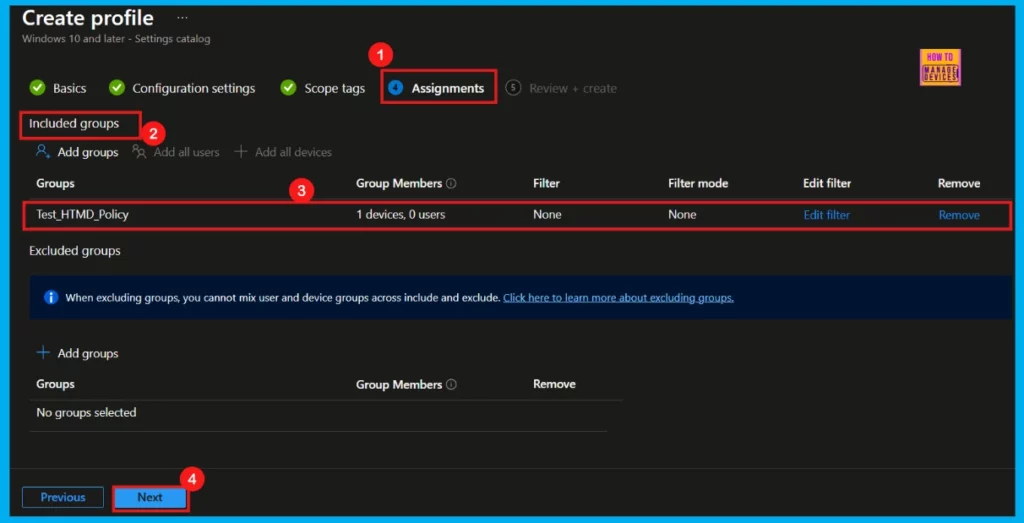1024x523 pixels.
Task: Switch to the Configuration settings tab
Action: (x=194, y=88)
